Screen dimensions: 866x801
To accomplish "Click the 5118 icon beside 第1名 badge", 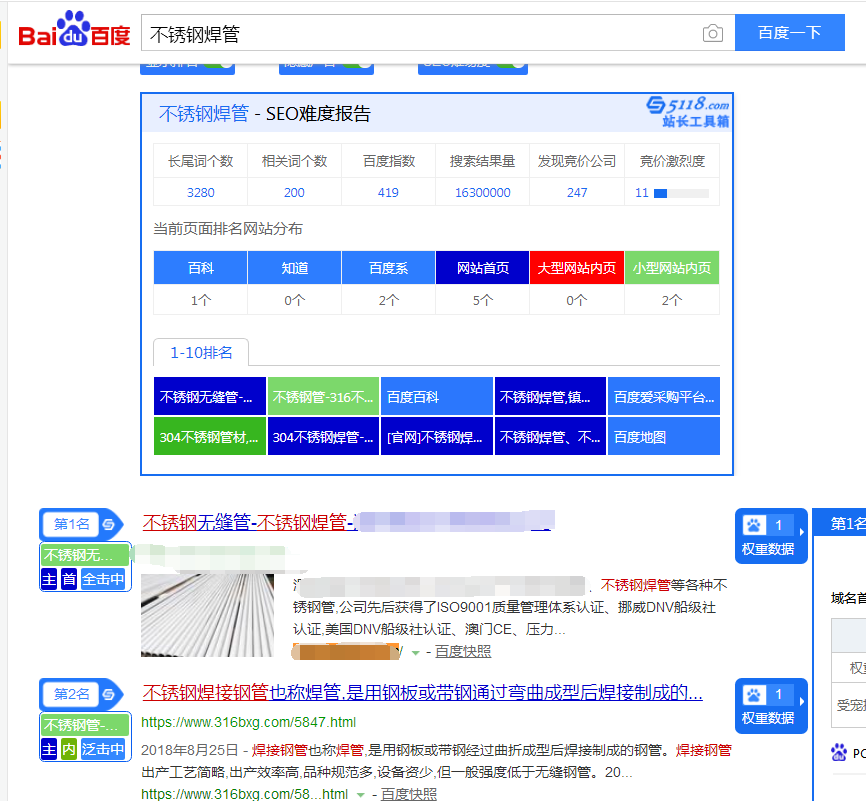I will 109,524.
